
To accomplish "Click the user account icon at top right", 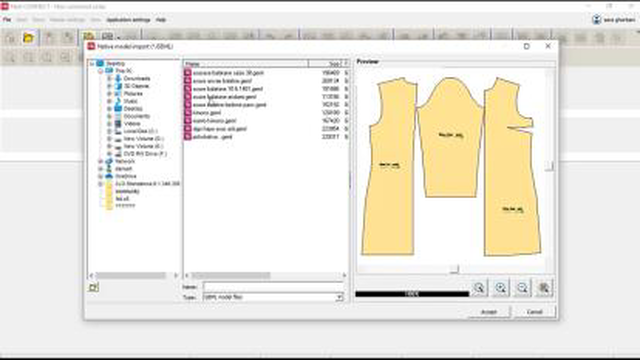I will click(x=596, y=20).
